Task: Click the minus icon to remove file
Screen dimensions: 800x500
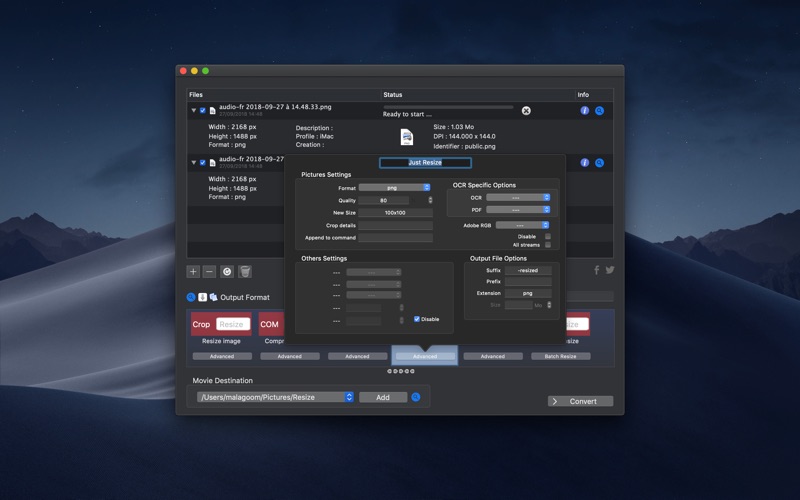Action: pyautogui.click(x=209, y=271)
